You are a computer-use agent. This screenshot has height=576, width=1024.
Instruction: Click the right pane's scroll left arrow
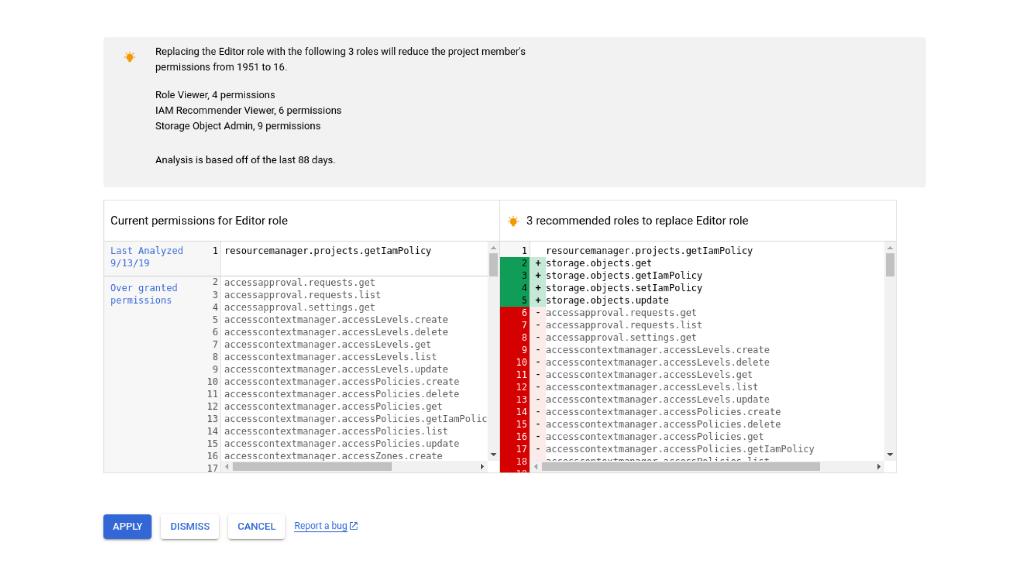[536, 466]
